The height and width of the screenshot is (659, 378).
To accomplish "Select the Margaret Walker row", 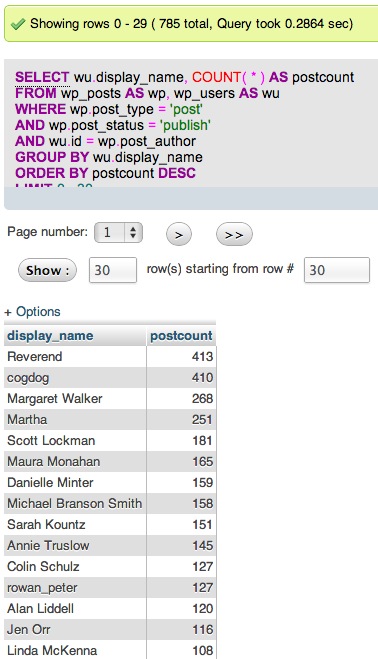I will (110, 398).
